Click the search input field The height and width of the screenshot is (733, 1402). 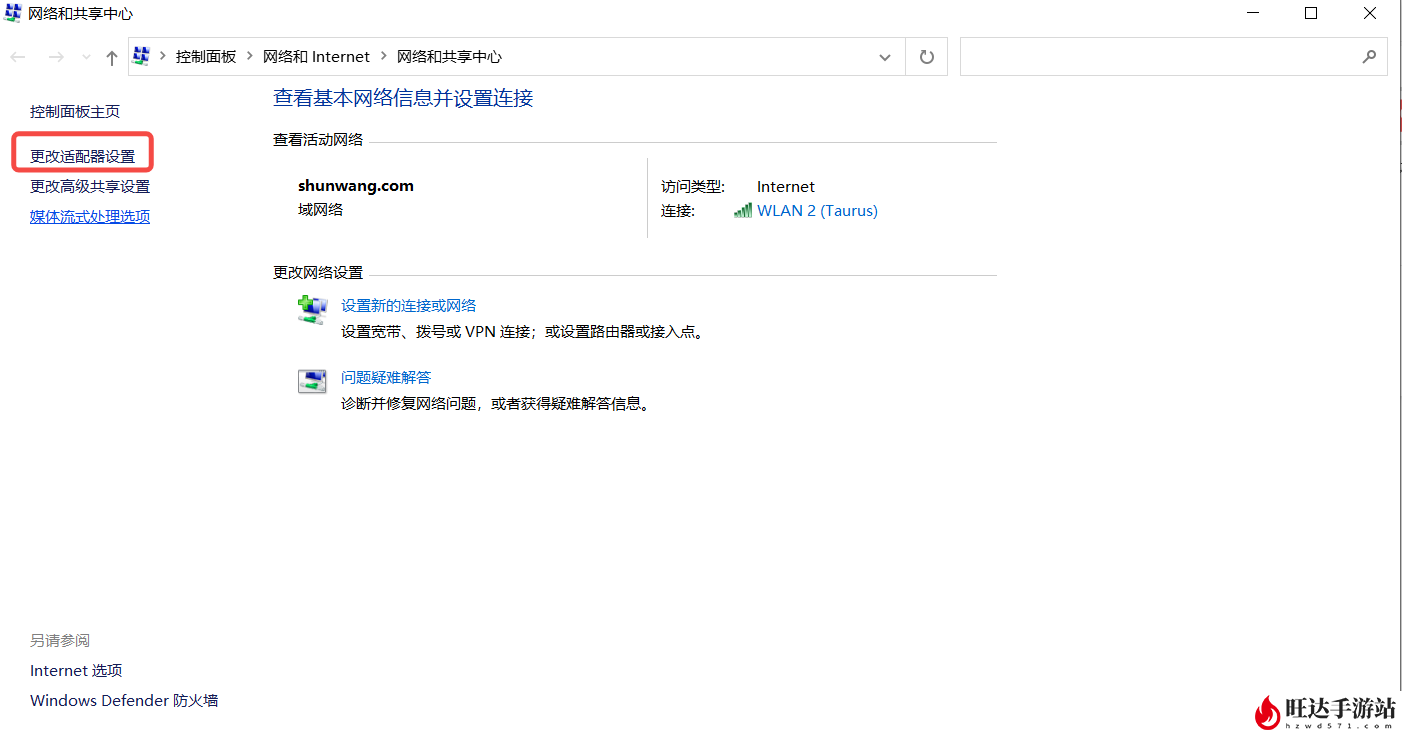coord(1173,57)
